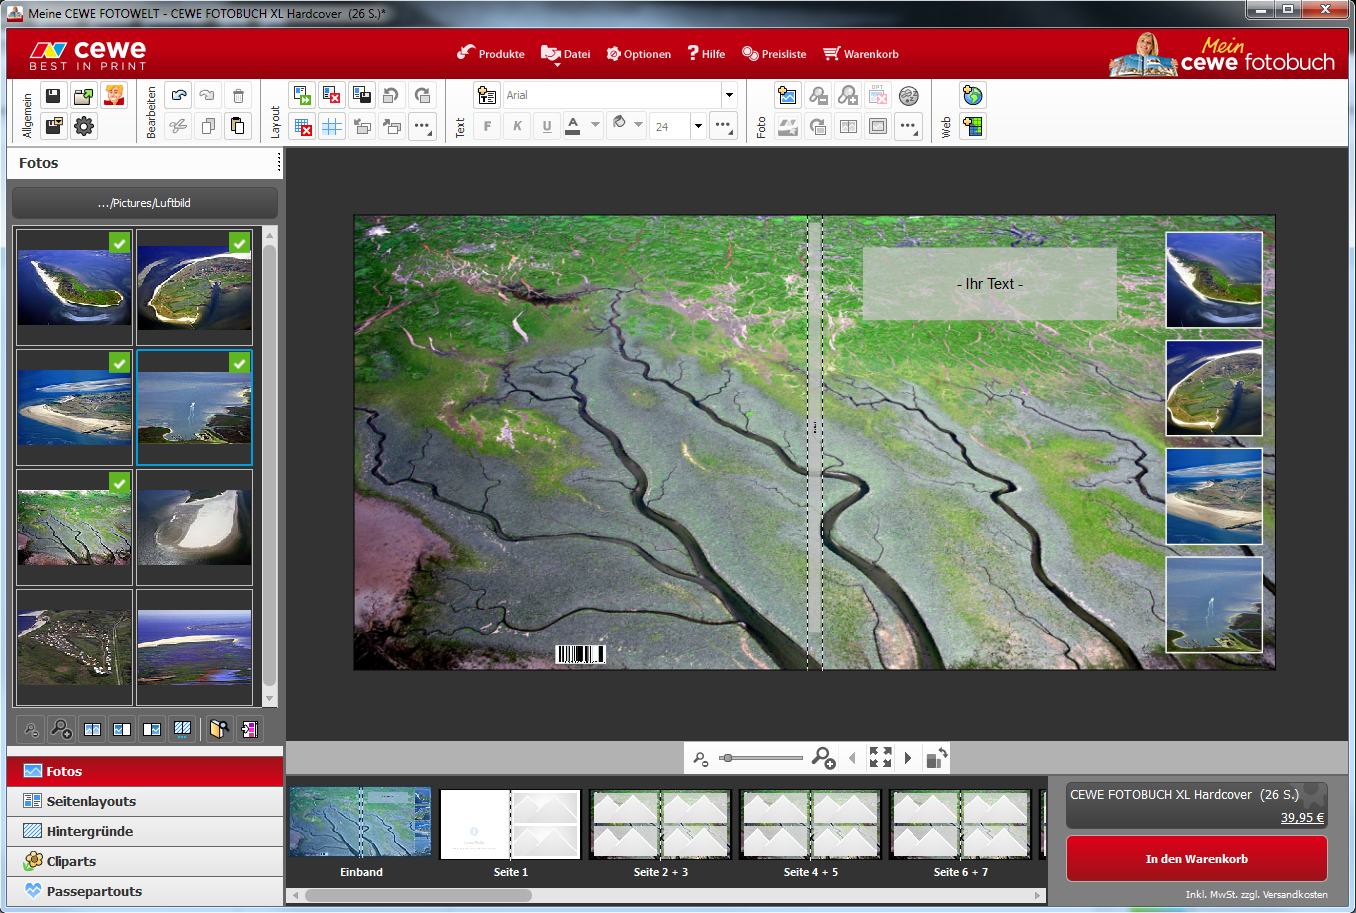Click the insert web map globe icon
1356x913 pixels.
coord(972,96)
